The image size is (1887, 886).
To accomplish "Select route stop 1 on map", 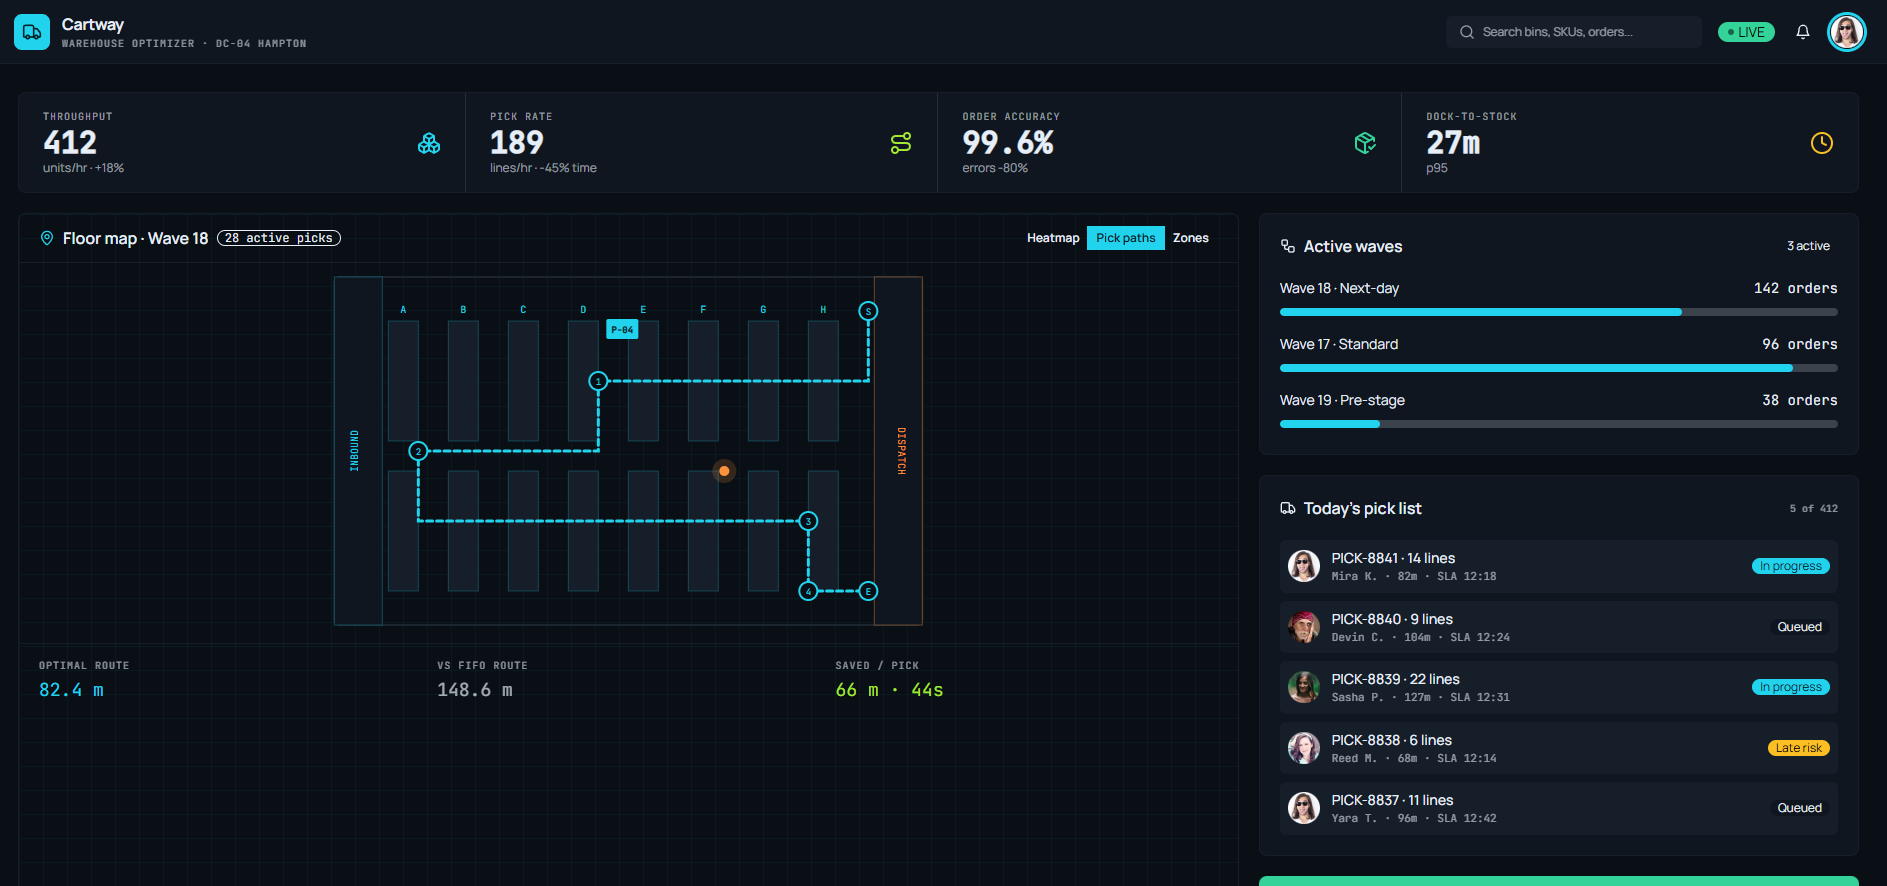I will (x=598, y=381).
